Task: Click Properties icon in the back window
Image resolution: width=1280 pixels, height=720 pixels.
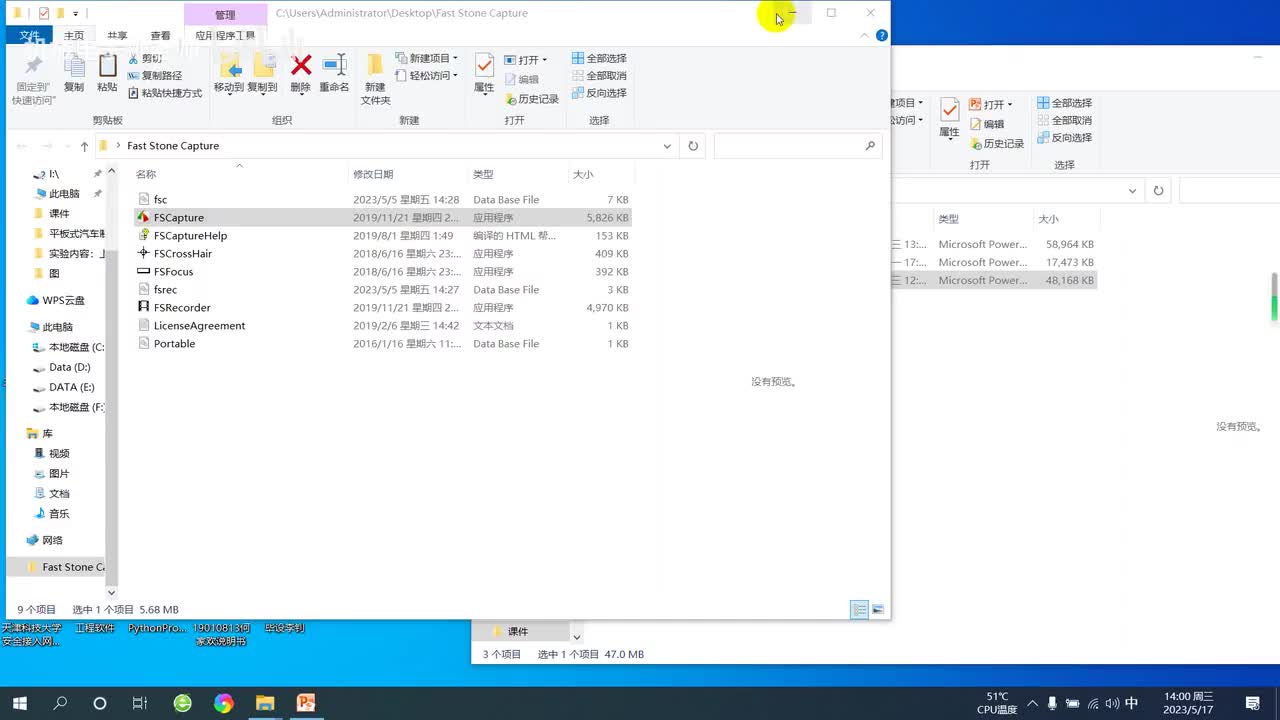Action: tap(949, 110)
